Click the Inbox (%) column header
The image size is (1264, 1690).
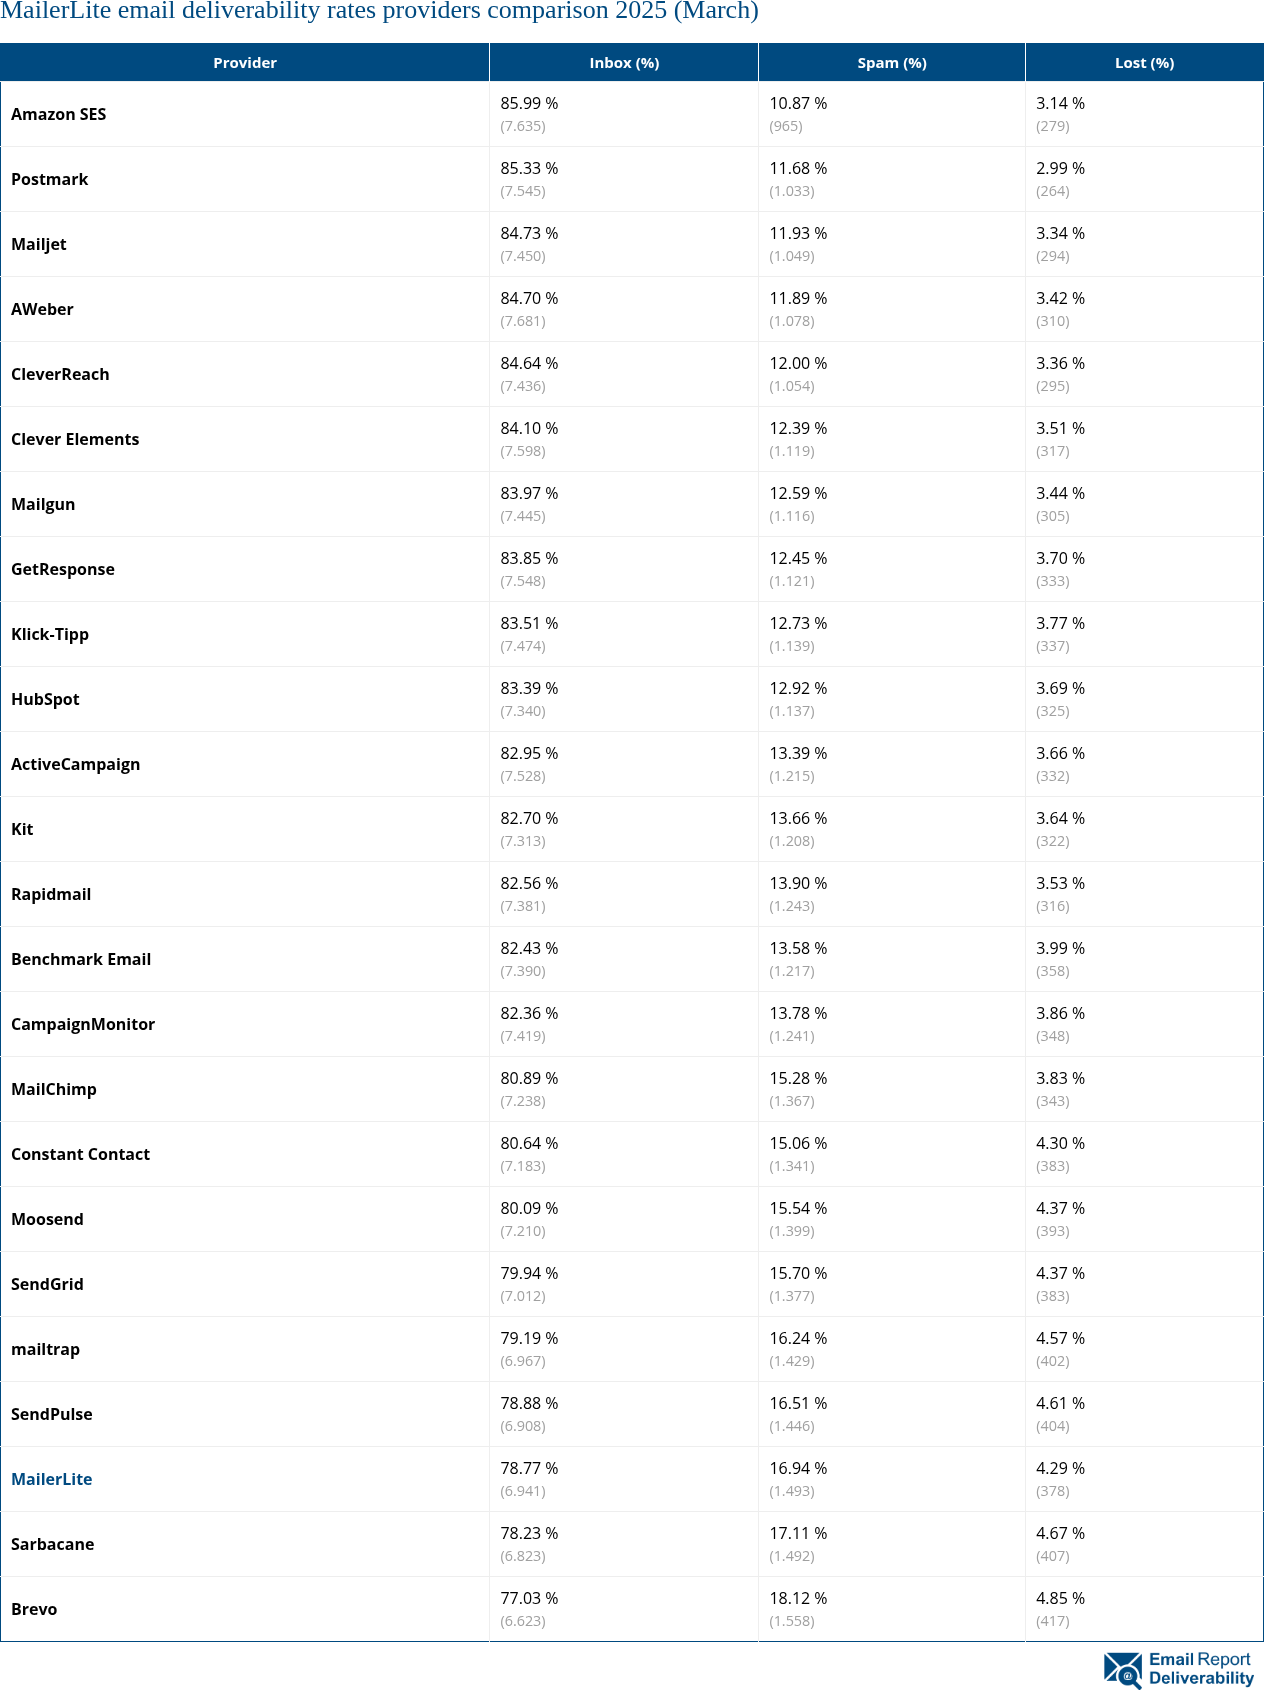click(624, 63)
